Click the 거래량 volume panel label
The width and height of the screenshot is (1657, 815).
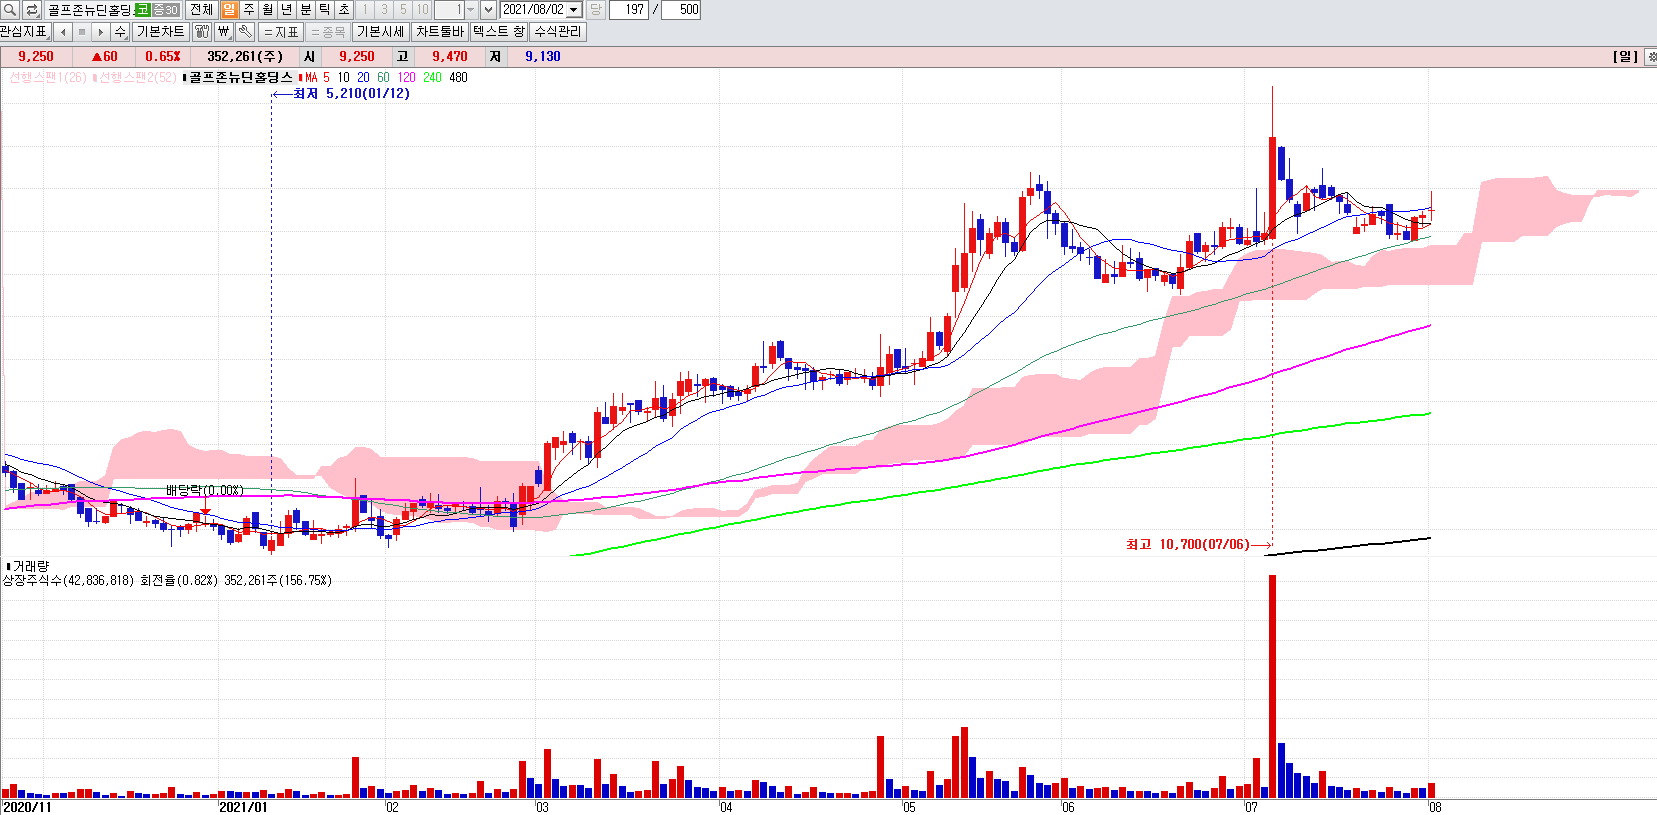(x=31, y=566)
